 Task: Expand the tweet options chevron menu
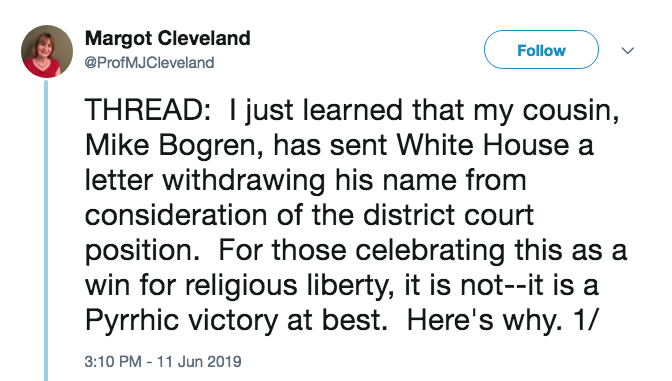pyautogui.click(x=628, y=51)
